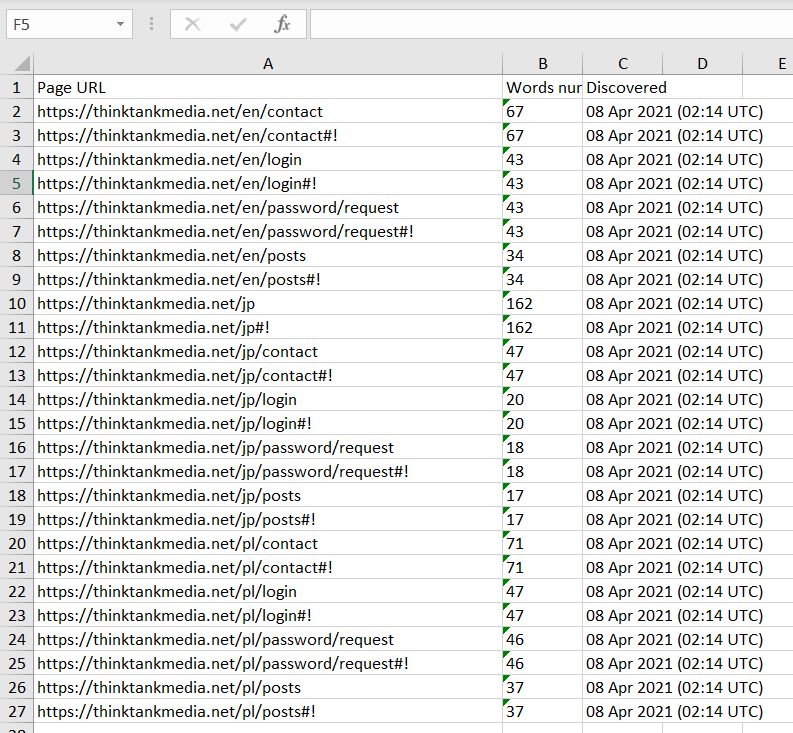This screenshot has height=733, width=793.
Task: Select cell with /jp/posts#! URL
Action: (268, 520)
